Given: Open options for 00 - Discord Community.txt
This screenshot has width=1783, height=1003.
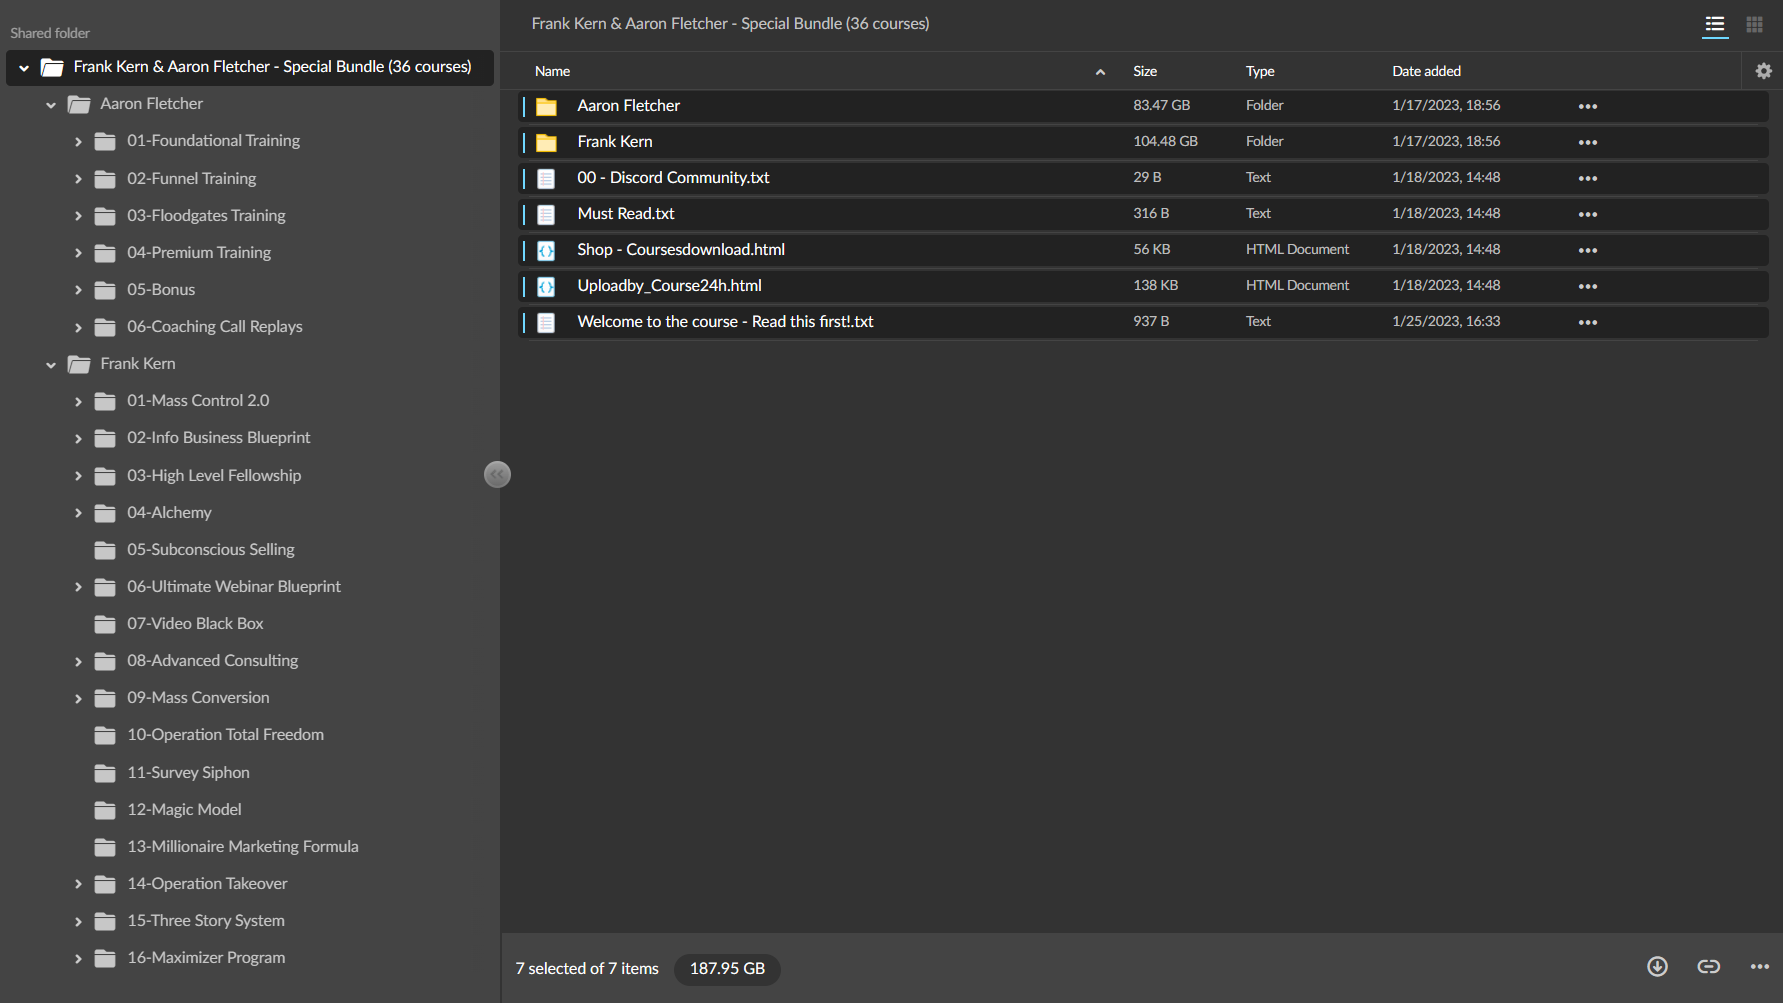Looking at the screenshot, I should pos(1588,178).
